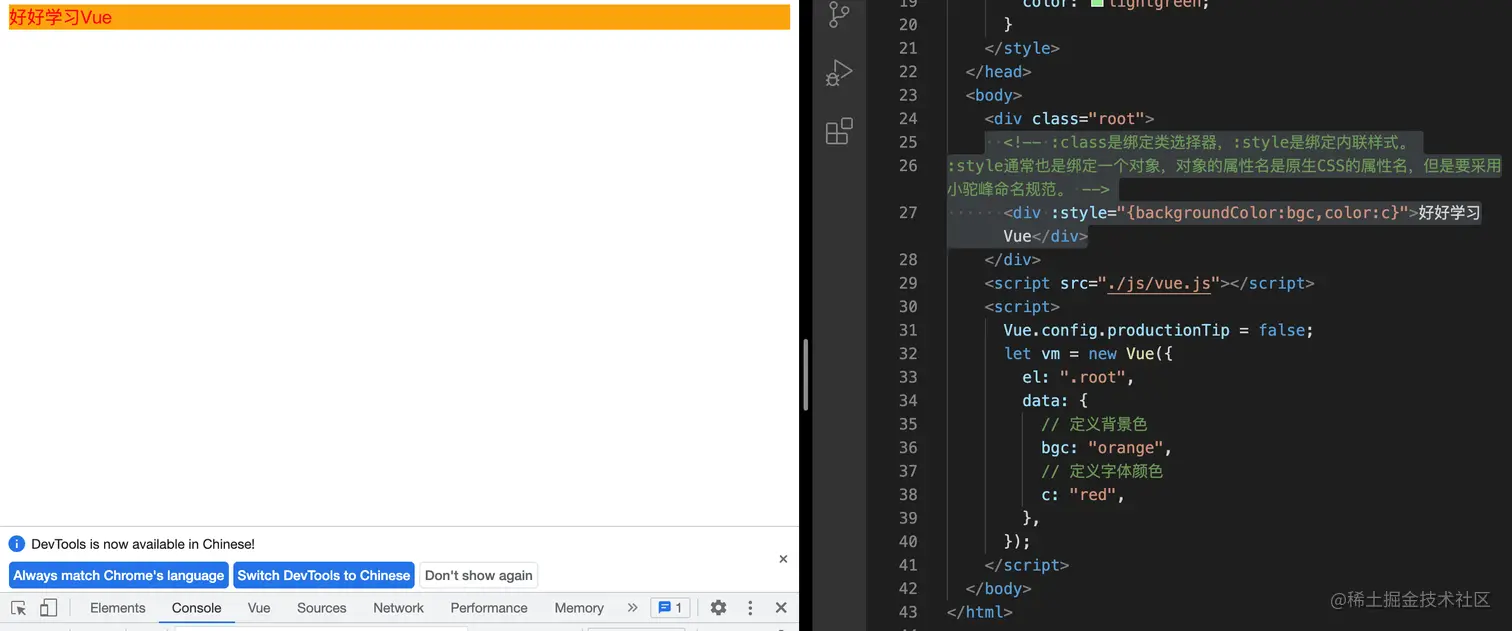This screenshot has width=1512, height=631.
Task: Open DevTools settings gear
Action: (718, 608)
